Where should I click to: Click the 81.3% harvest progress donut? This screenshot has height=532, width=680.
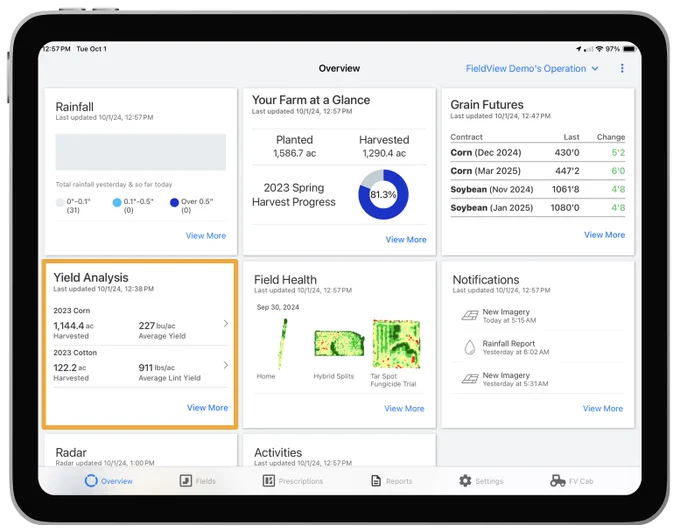click(x=383, y=194)
